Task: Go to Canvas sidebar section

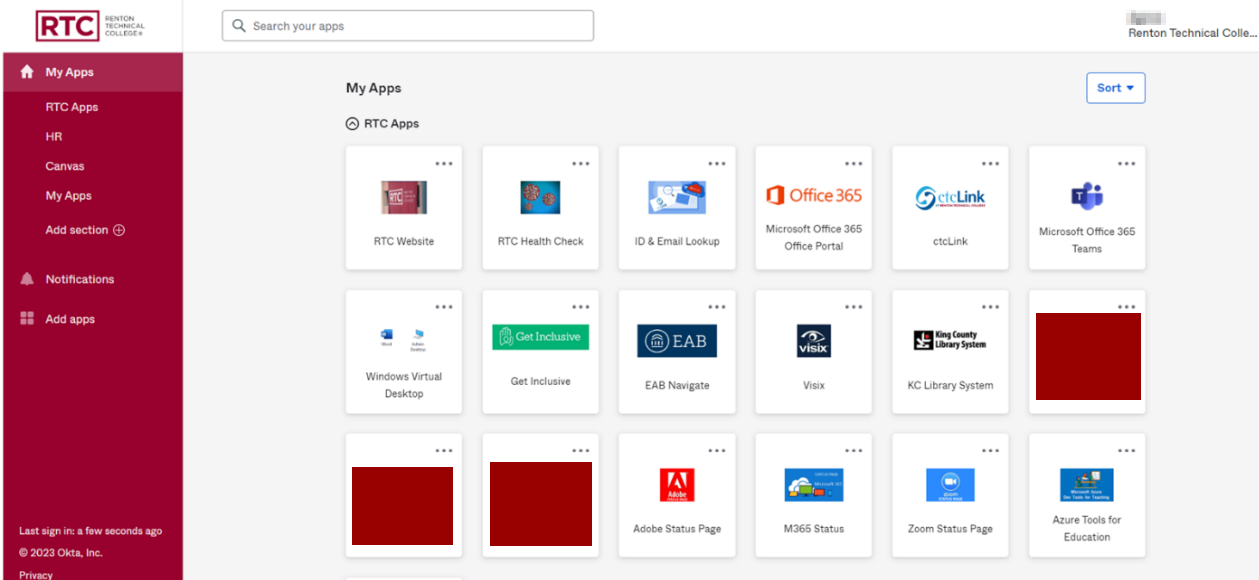Action: 65,166
